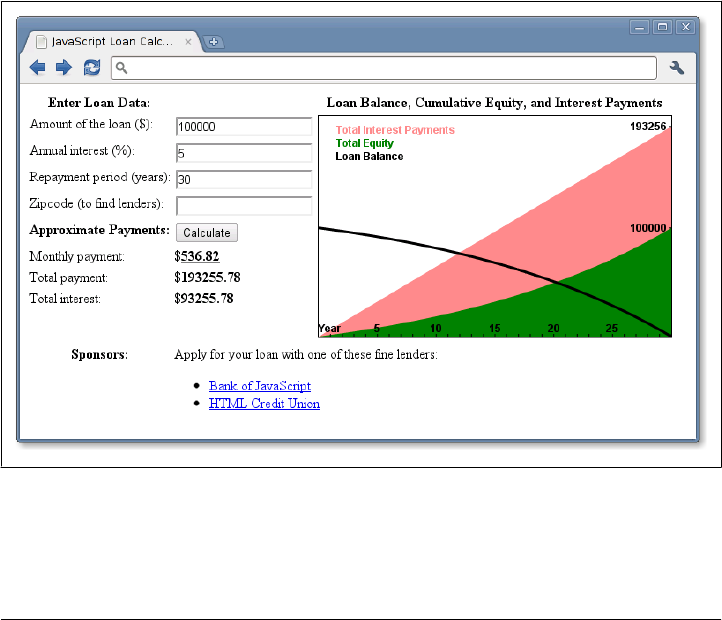Maximize the browser window

[x=662, y=27]
